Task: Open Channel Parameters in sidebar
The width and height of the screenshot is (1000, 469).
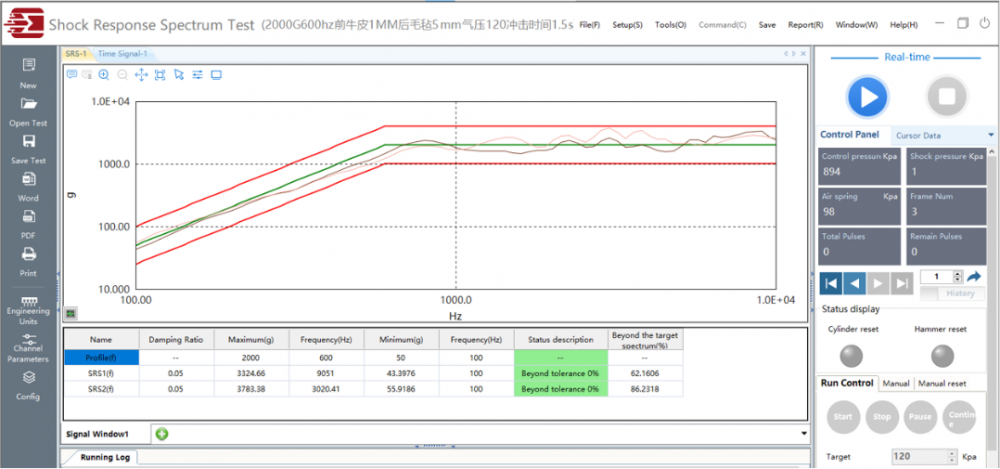Action: pyautogui.click(x=28, y=346)
